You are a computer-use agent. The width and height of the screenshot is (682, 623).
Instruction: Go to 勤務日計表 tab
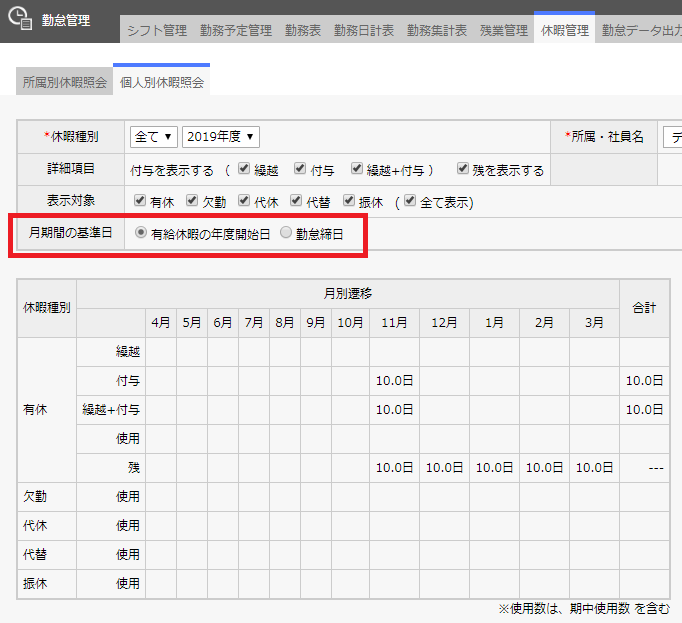point(364,30)
